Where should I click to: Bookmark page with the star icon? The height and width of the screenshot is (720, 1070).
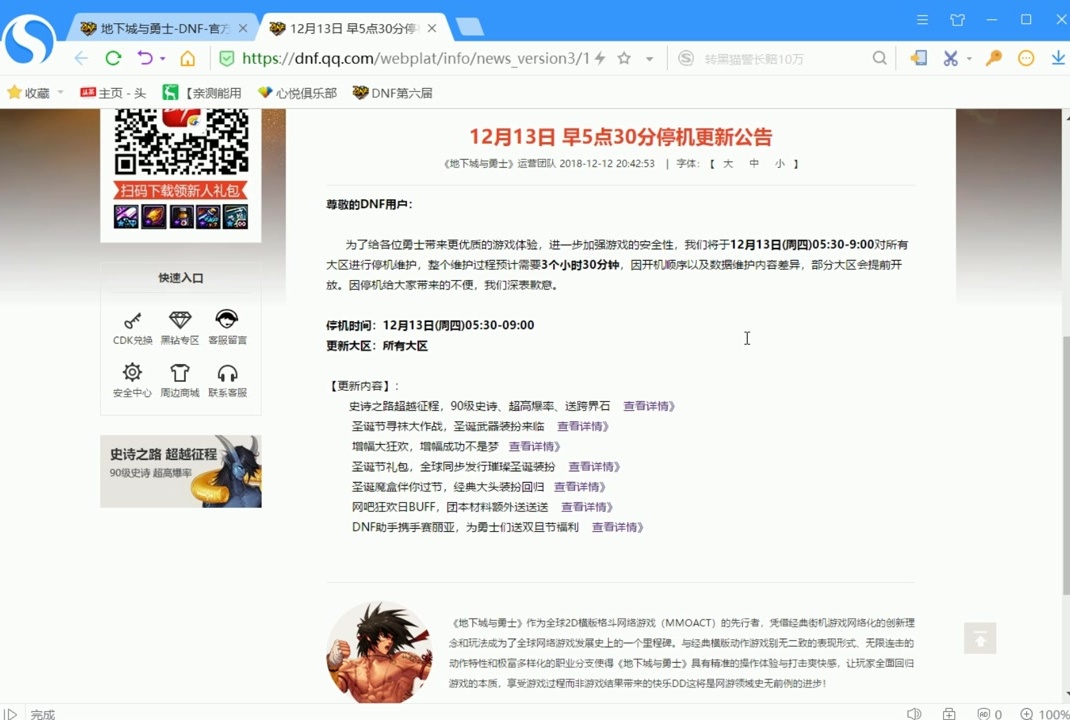click(624, 59)
